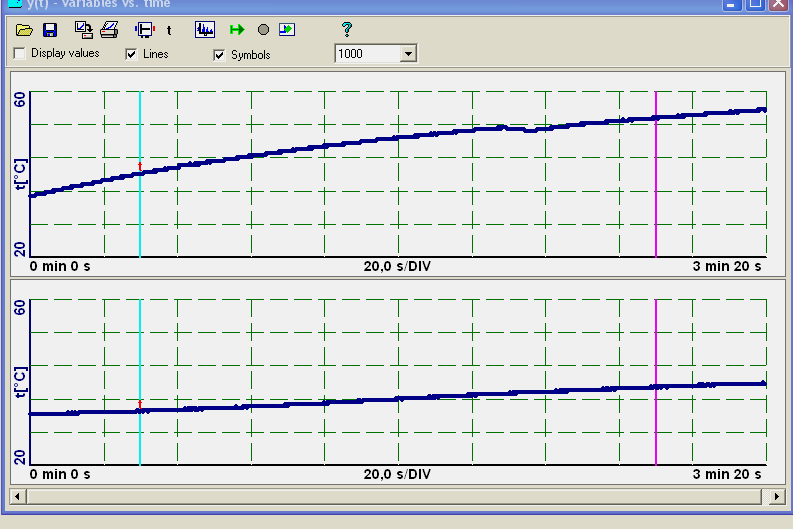Select the cyan cursor line in upper graph
793x529 pixels.
140,174
